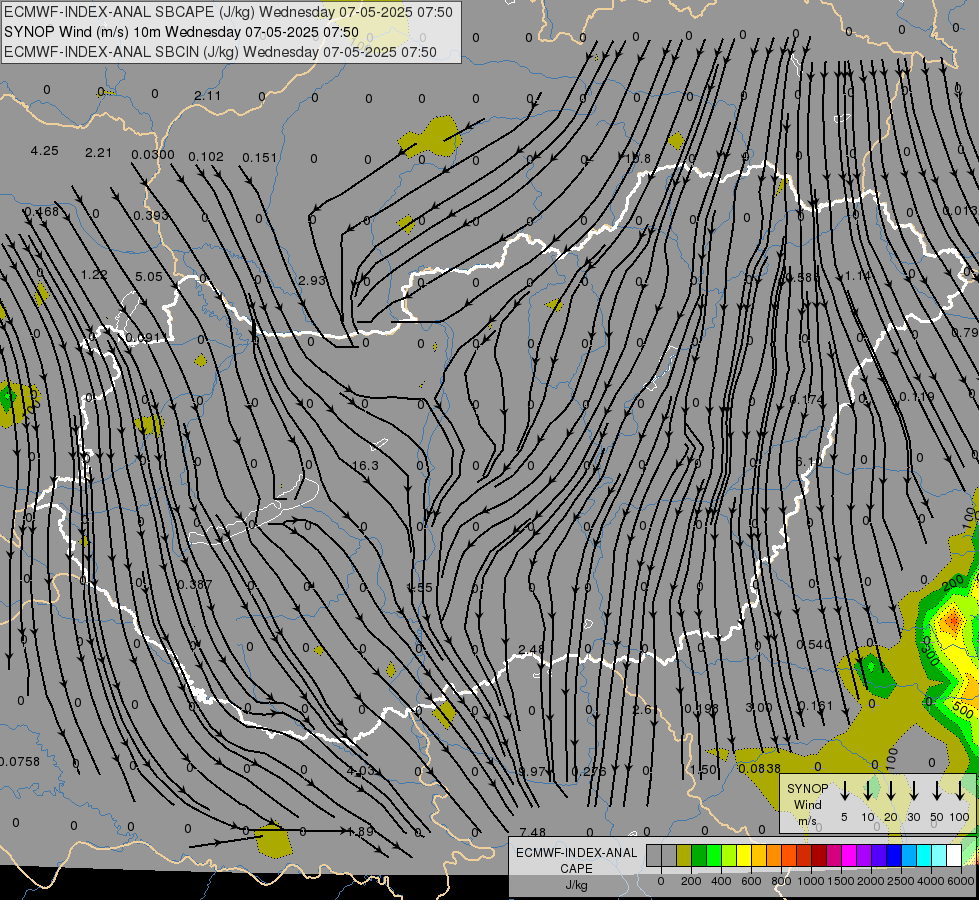Select the bright magenta swatch in CAPE scale
Viewport: 979px width, 900px height.
[849, 856]
